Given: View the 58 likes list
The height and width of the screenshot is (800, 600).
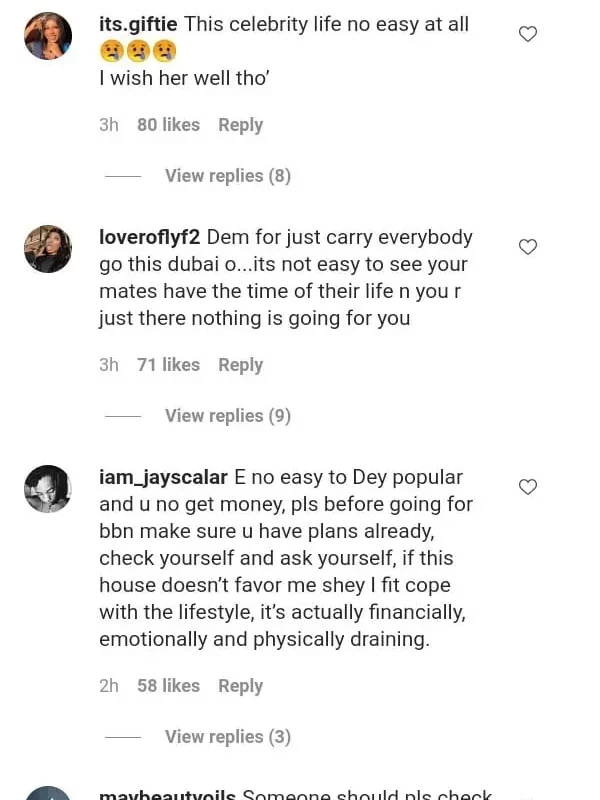Looking at the screenshot, I should [x=168, y=686].
